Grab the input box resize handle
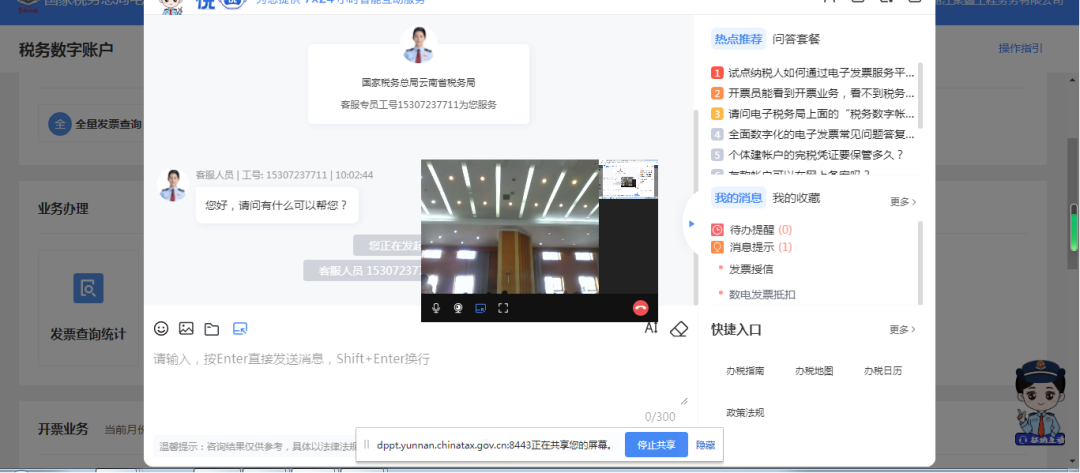1080x473 pixels. pos(684,401)
